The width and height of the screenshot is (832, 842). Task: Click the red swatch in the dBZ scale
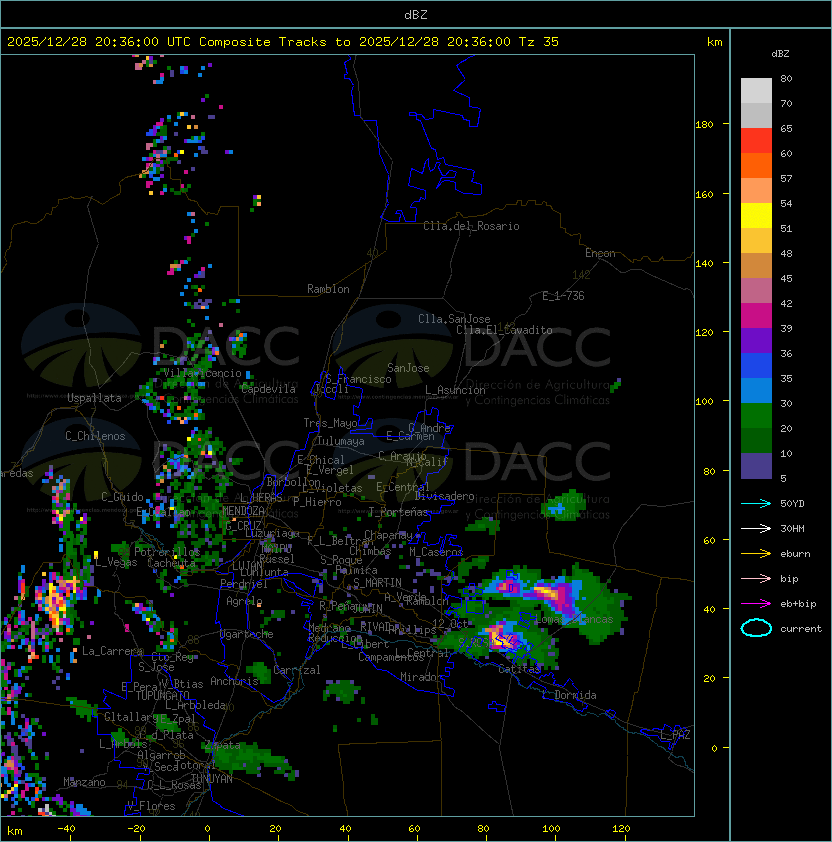(x=756, y=141)
